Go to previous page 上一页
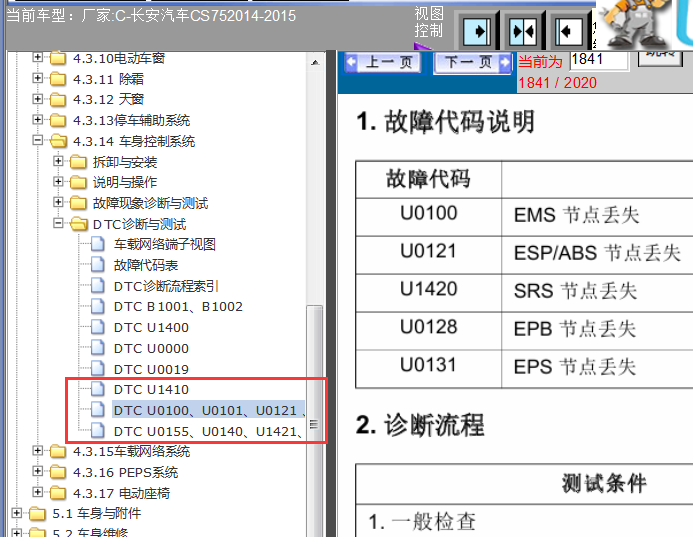 [383, 62]
